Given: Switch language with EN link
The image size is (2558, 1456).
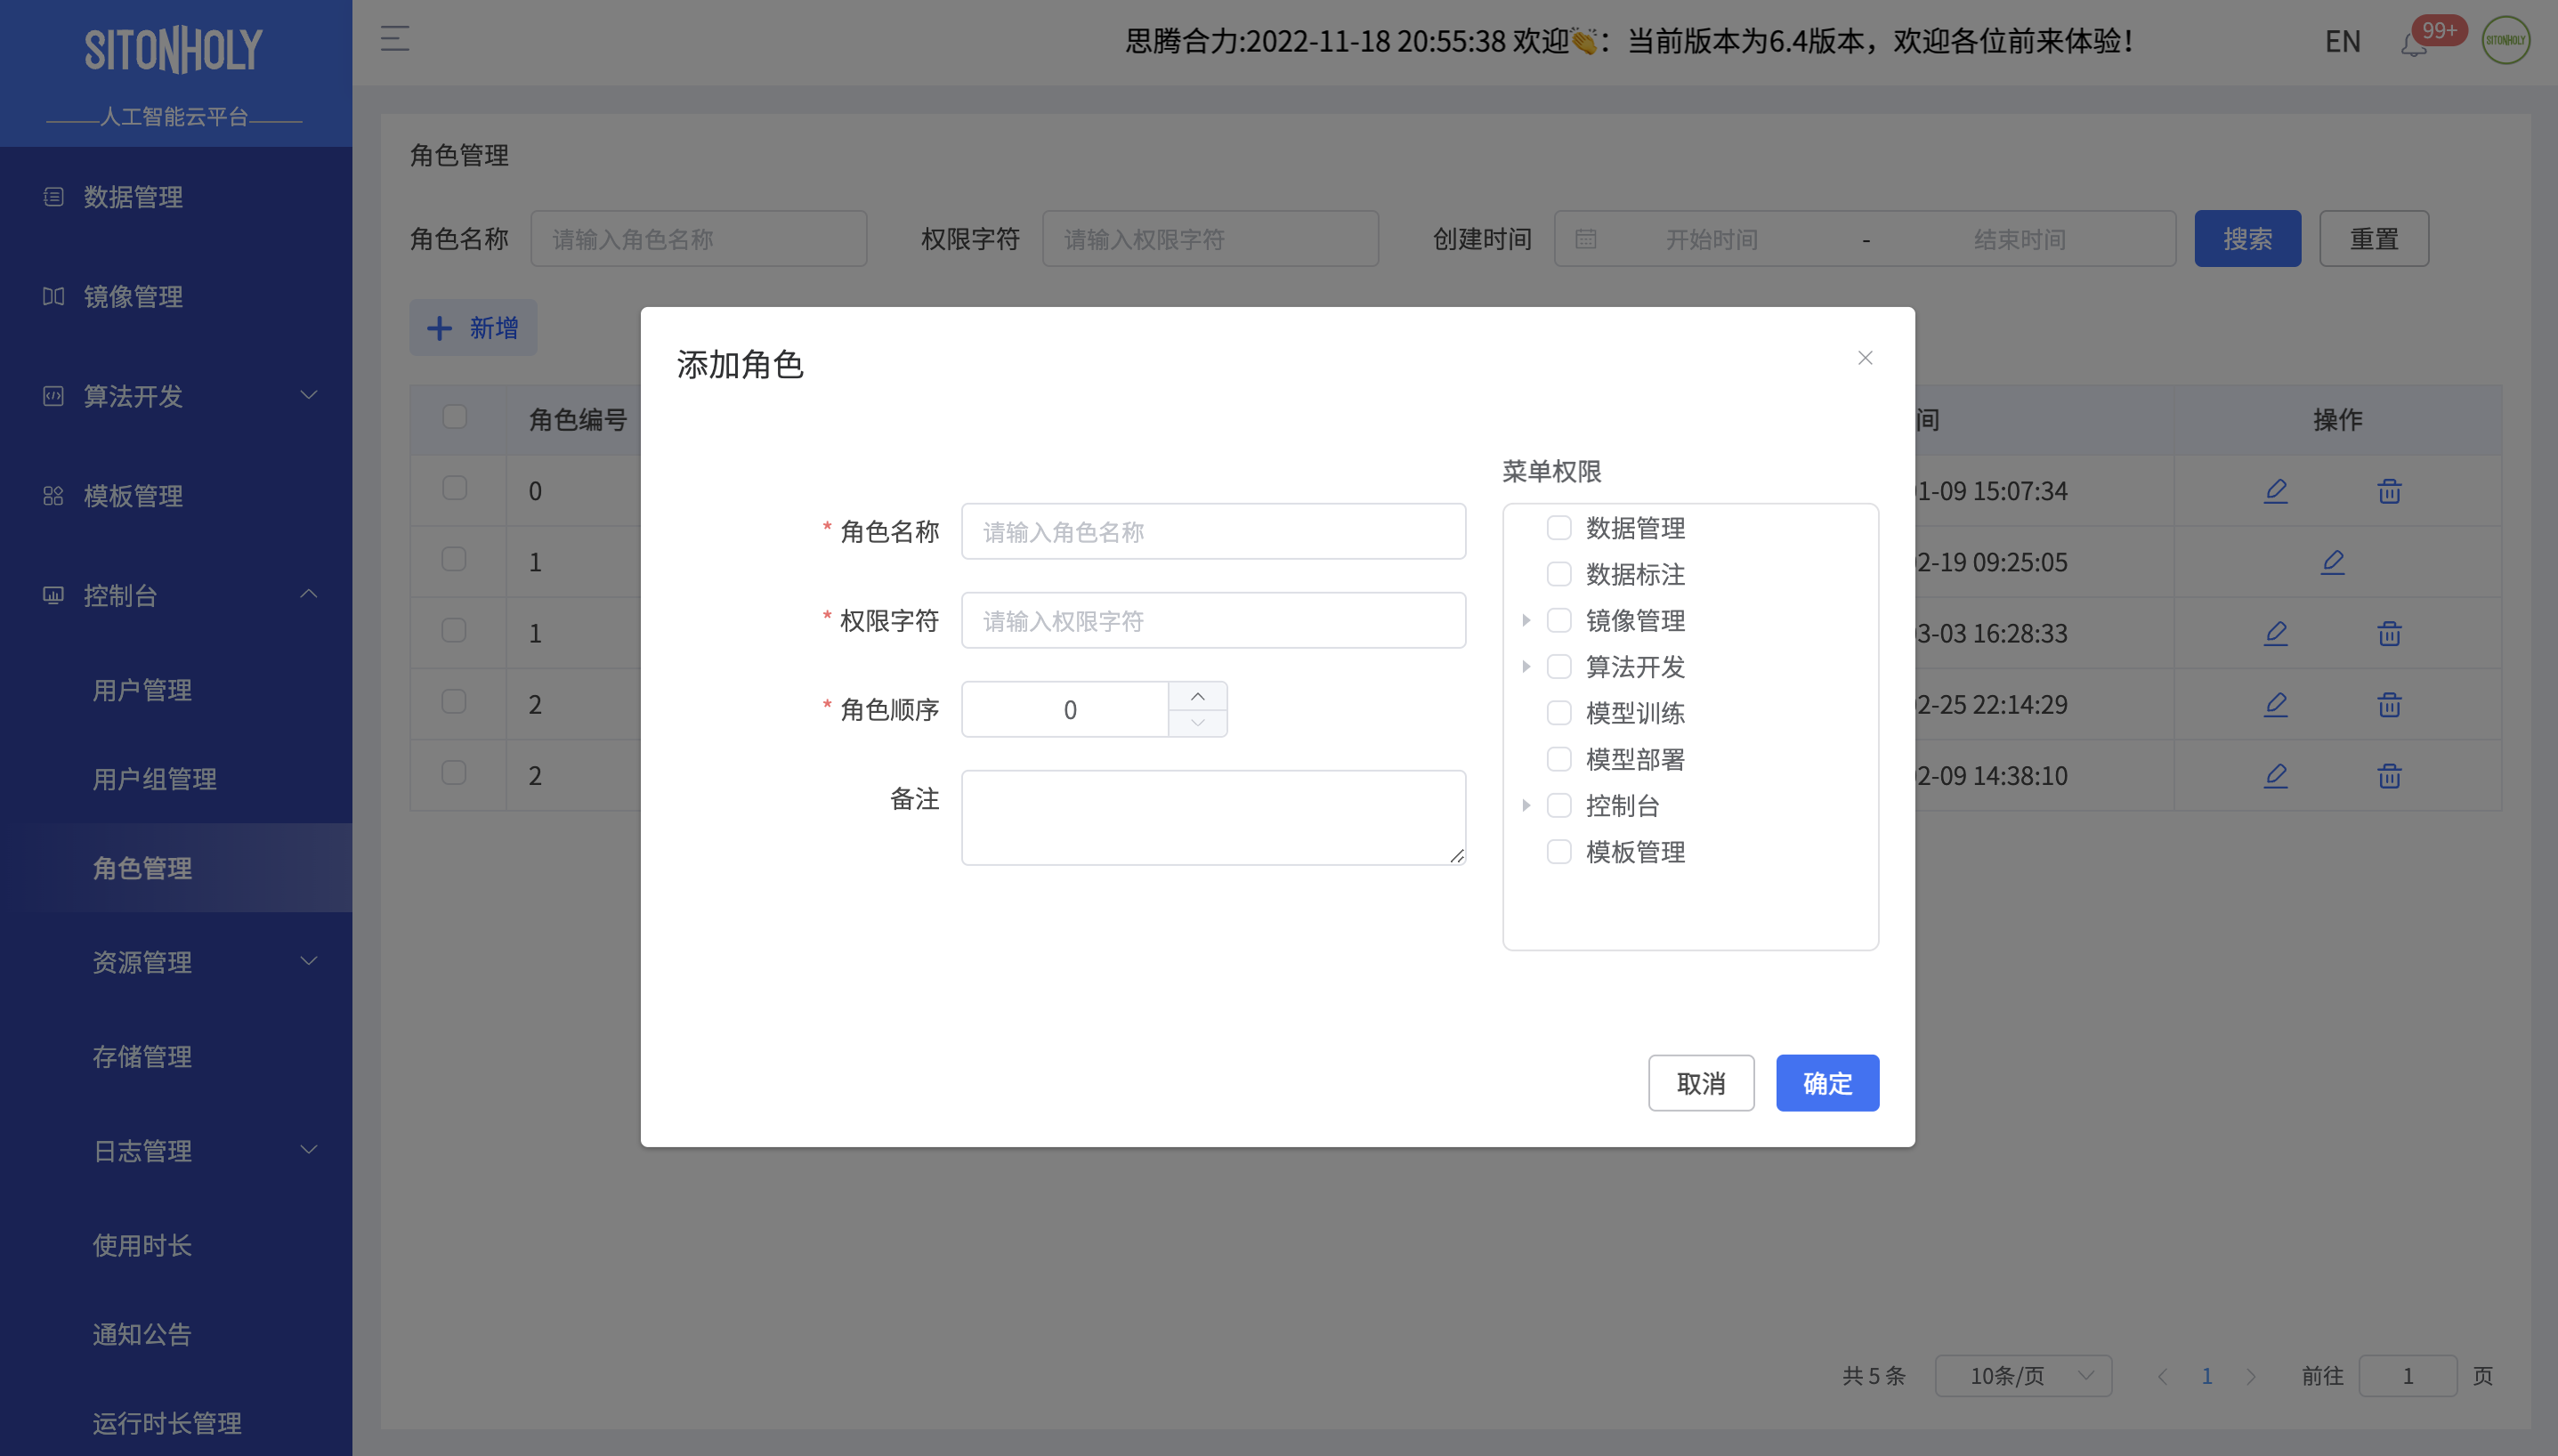Looking at the screenshot, I should point(2342,41).
